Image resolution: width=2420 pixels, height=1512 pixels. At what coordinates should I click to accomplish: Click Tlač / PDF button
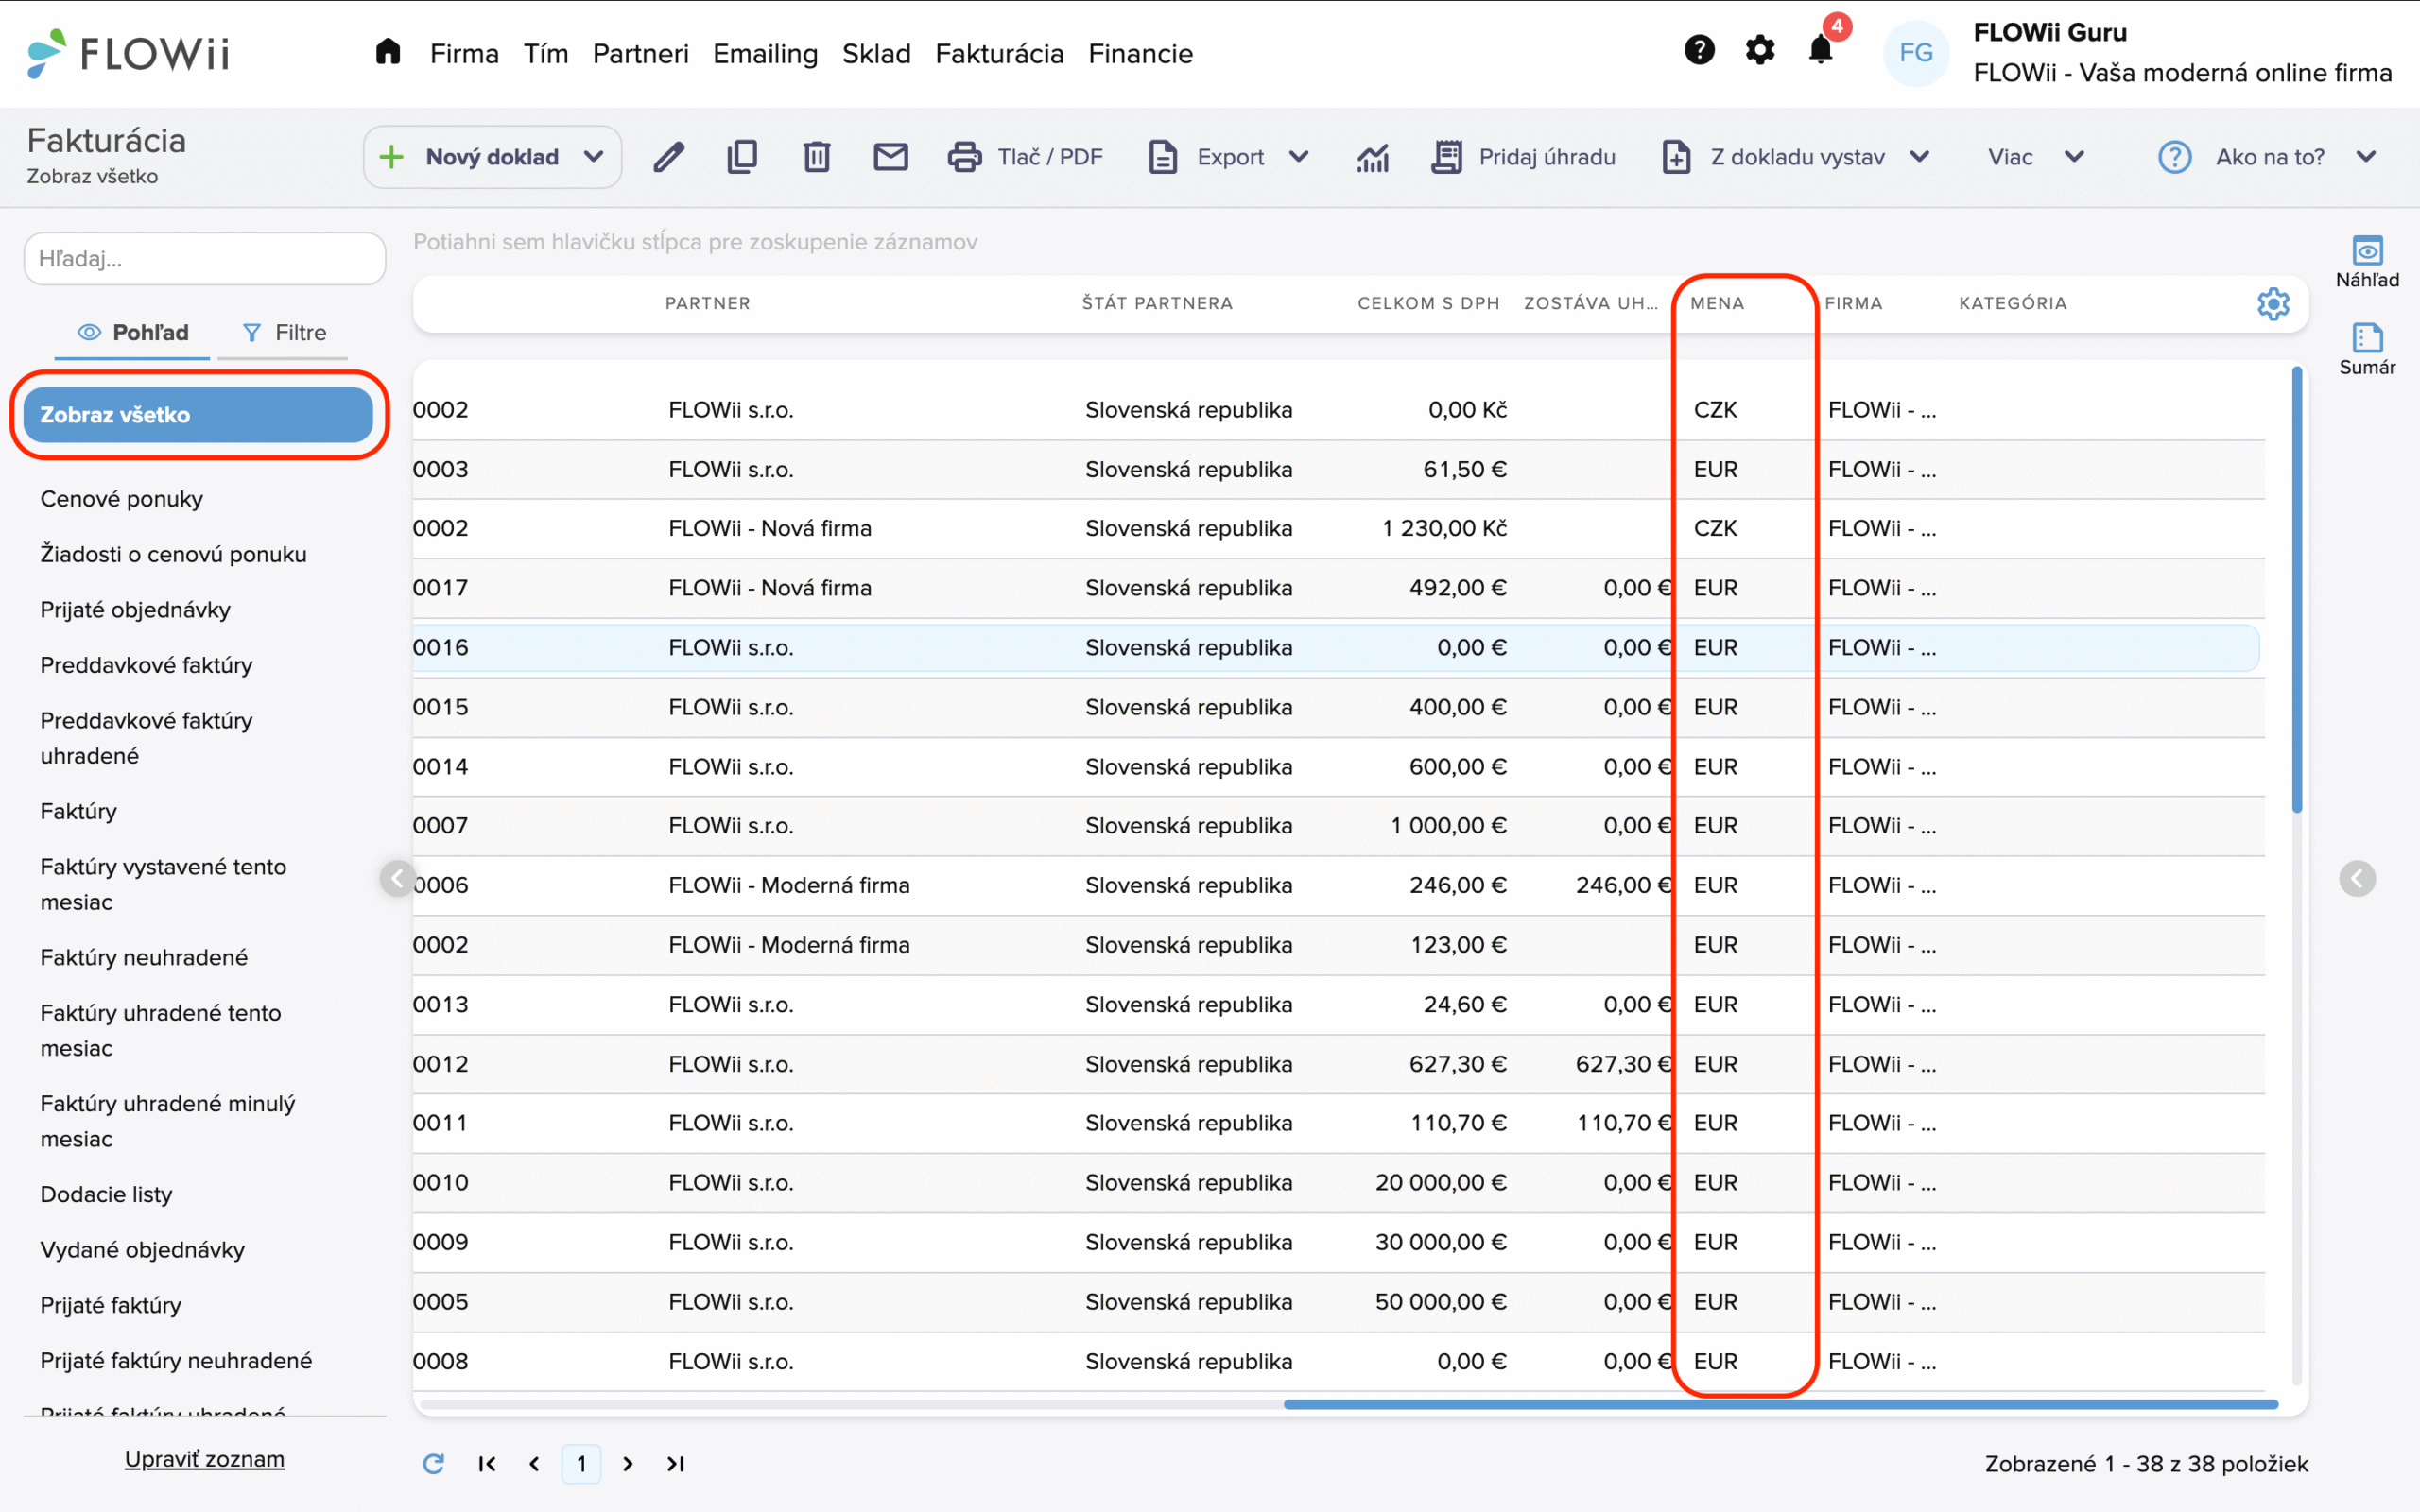(x=1024, y=157)
